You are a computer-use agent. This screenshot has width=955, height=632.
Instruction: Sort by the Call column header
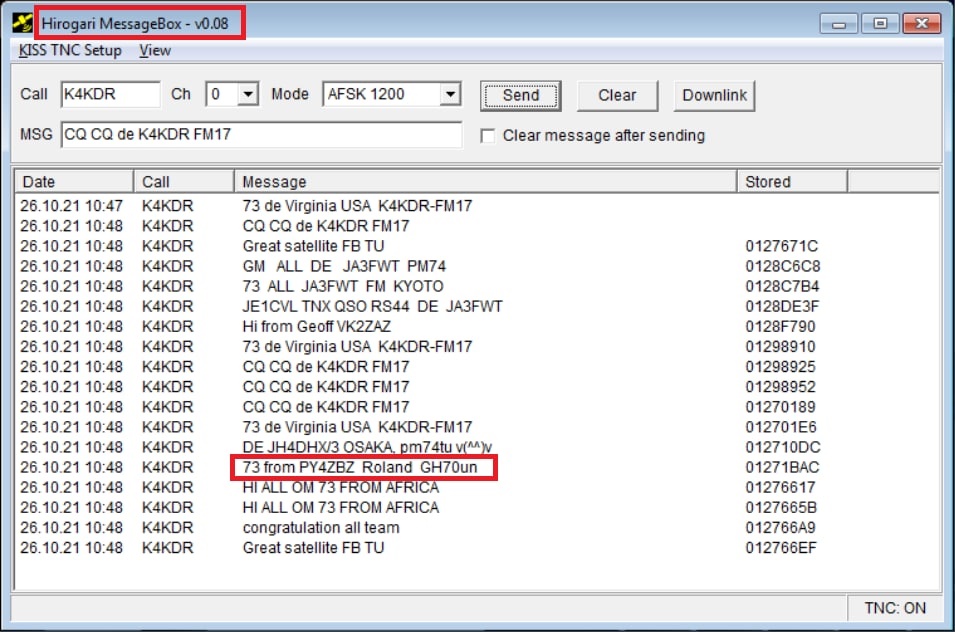(x=184, y=181)
